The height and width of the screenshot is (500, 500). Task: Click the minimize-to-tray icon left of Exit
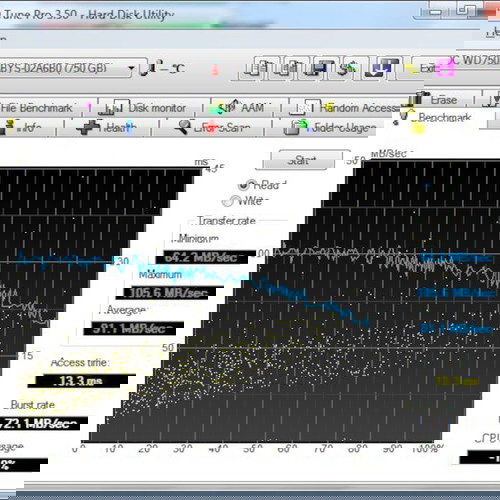[x=382, y=68]
